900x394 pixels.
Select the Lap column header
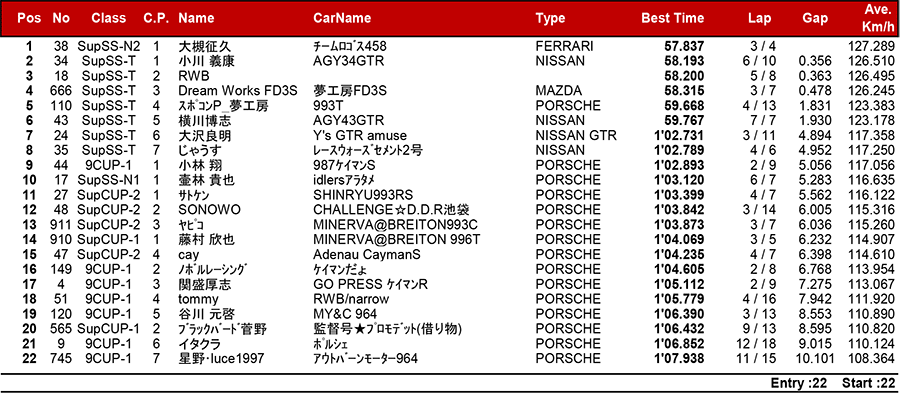tap(759, 18)
